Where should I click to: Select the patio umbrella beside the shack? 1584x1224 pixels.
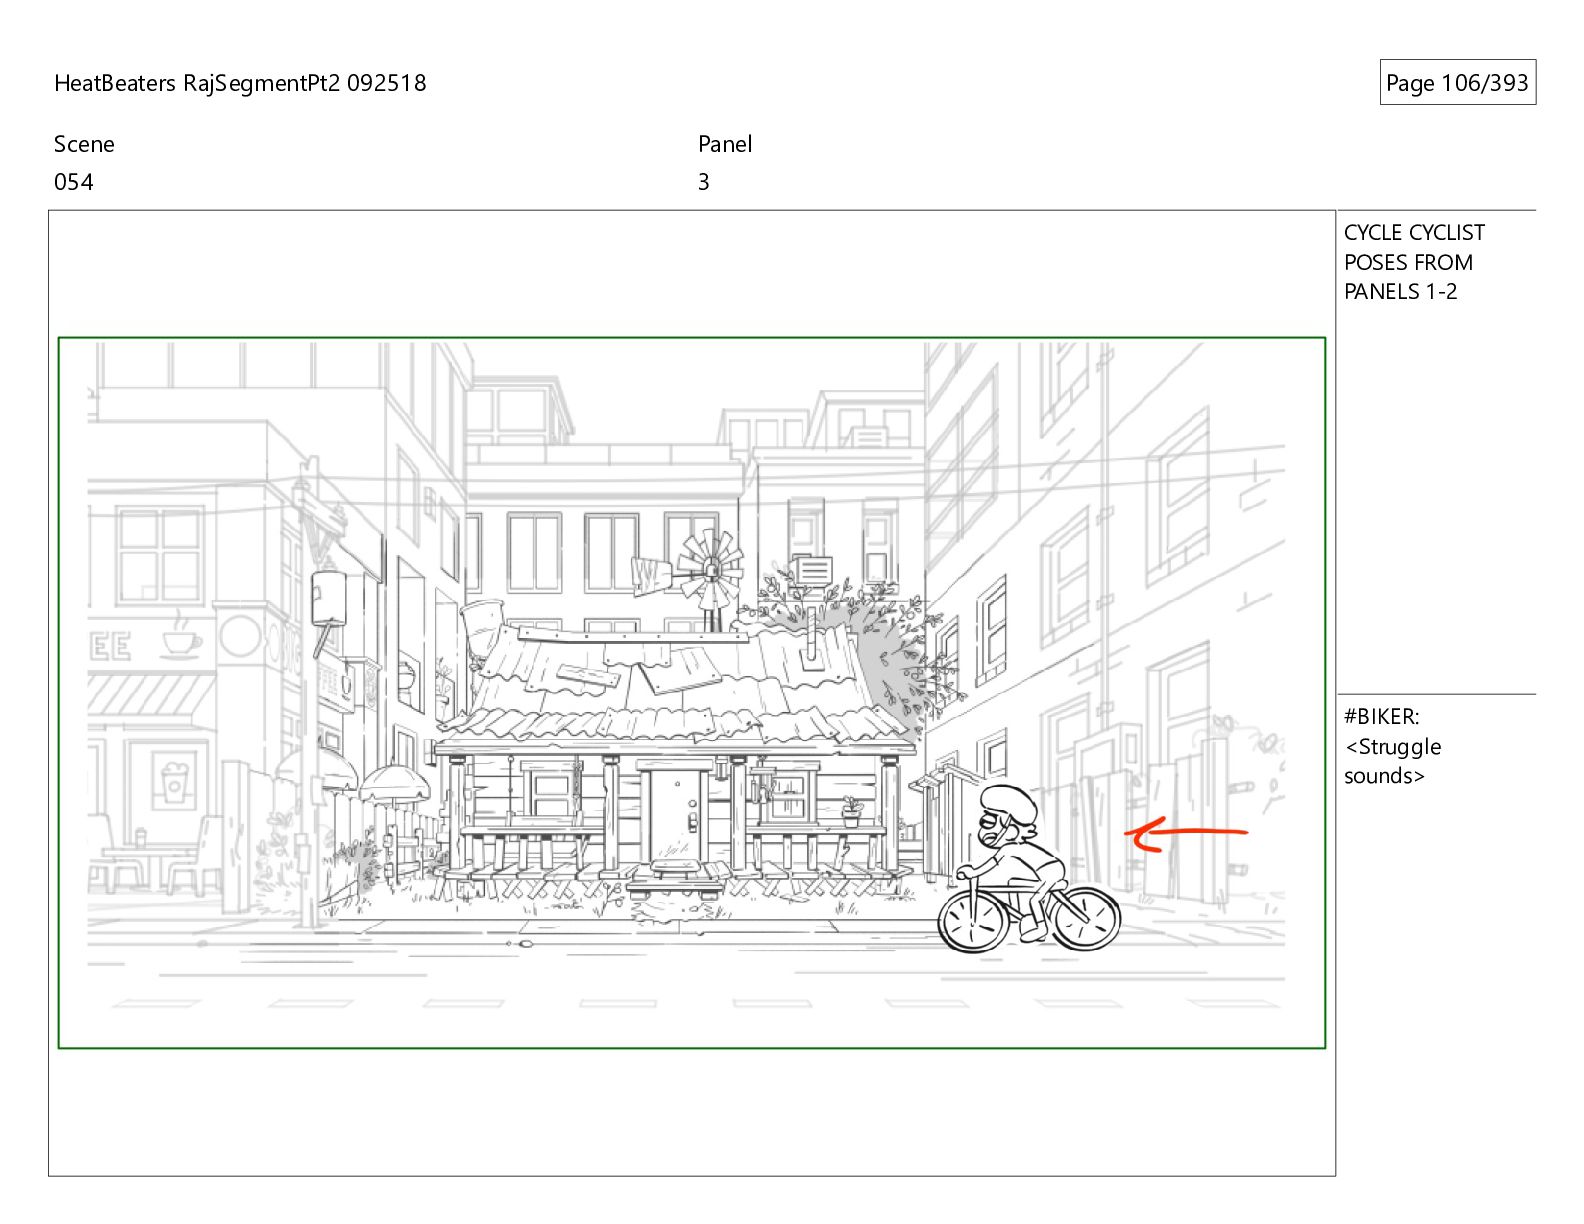394,781
